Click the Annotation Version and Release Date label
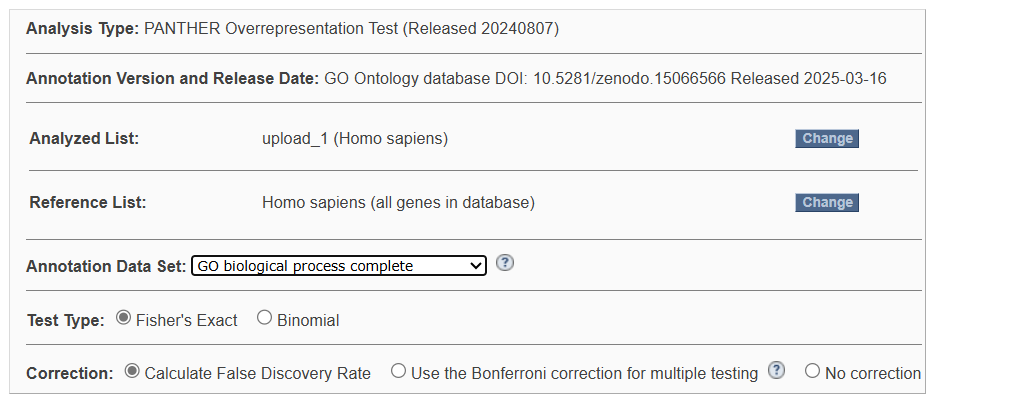The image size is (1010, 405). pyautogui.click(x=173, y=79)
